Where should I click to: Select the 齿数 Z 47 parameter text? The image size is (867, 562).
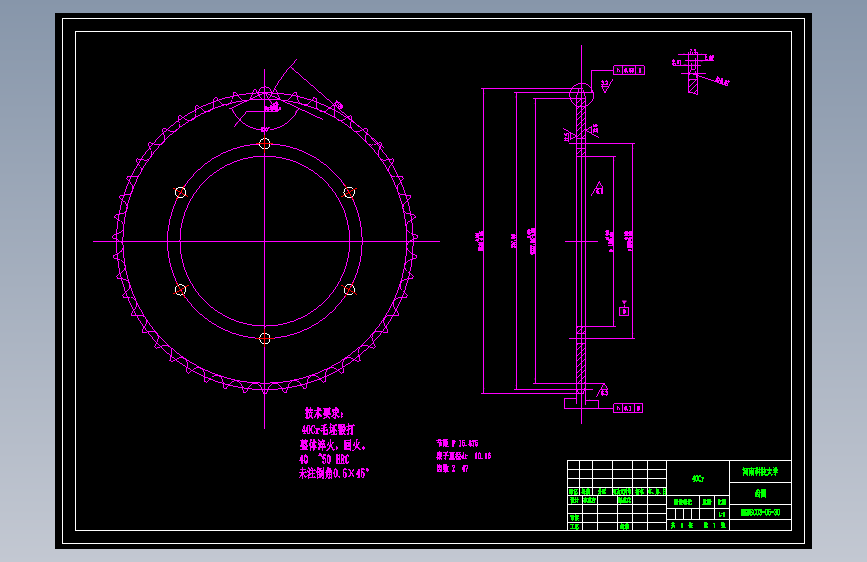[452, 469]
